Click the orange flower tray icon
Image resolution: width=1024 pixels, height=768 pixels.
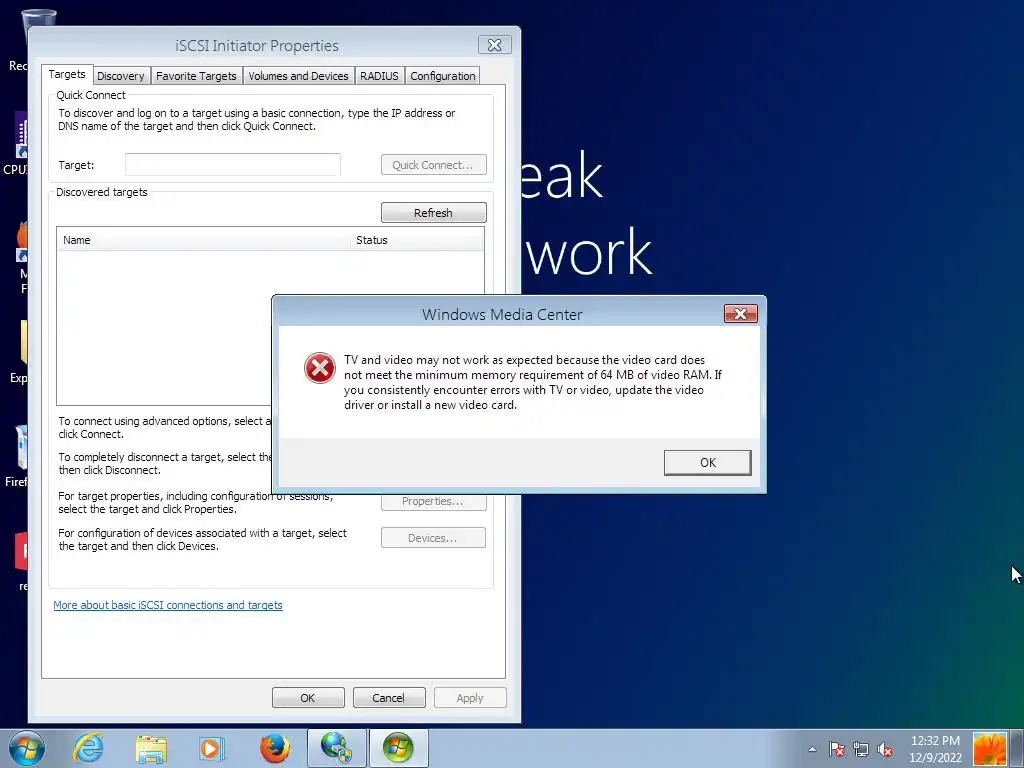click(989, 749)
